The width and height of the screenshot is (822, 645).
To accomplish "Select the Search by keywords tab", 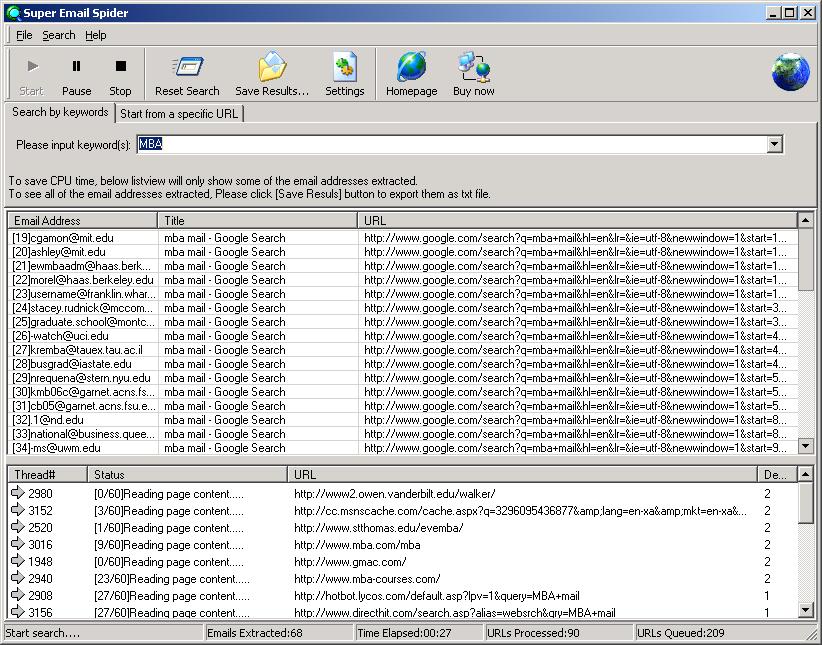I will 60,113.
